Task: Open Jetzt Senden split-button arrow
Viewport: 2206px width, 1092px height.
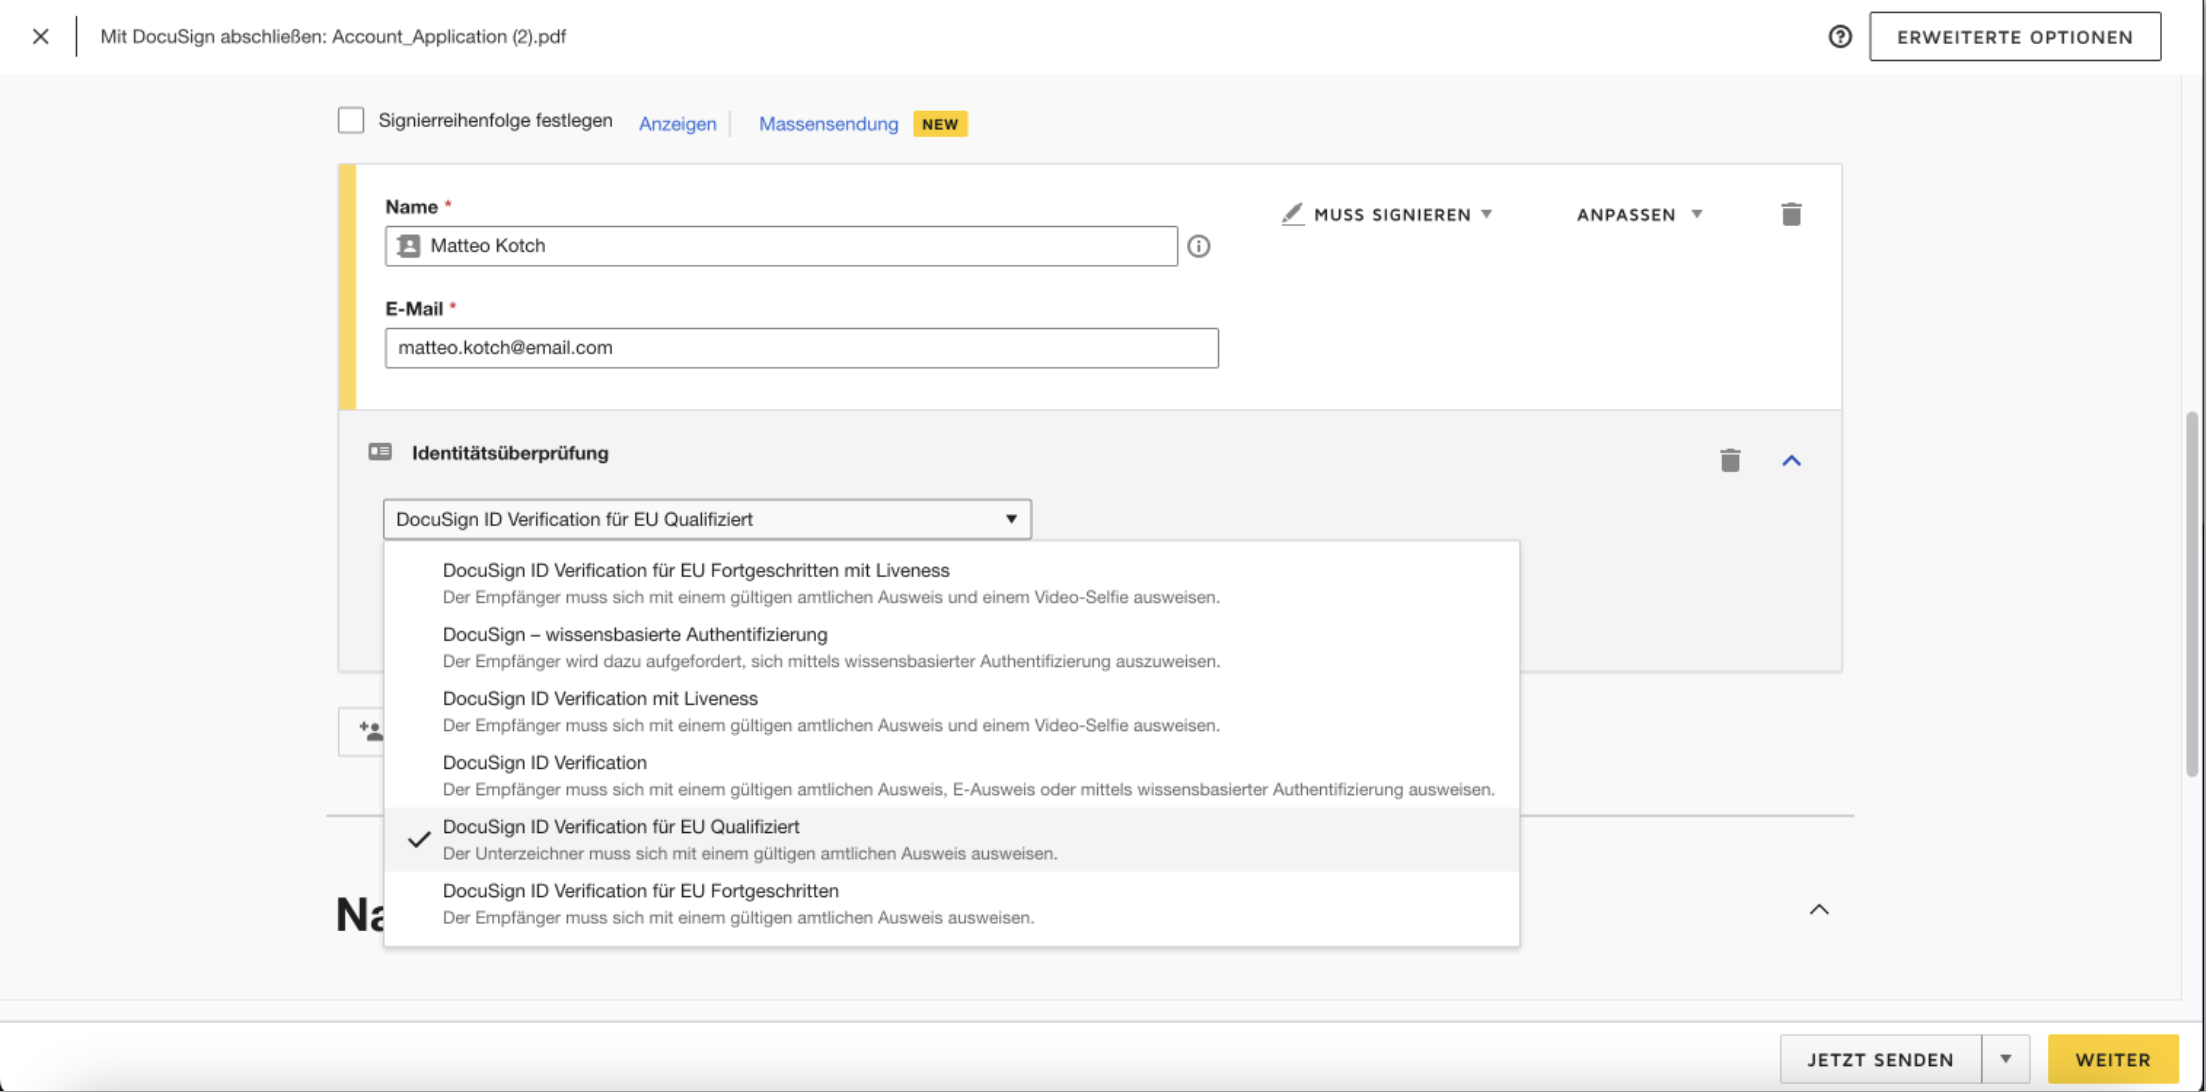Action: pyautogui.click(x=2005, y=1059)
